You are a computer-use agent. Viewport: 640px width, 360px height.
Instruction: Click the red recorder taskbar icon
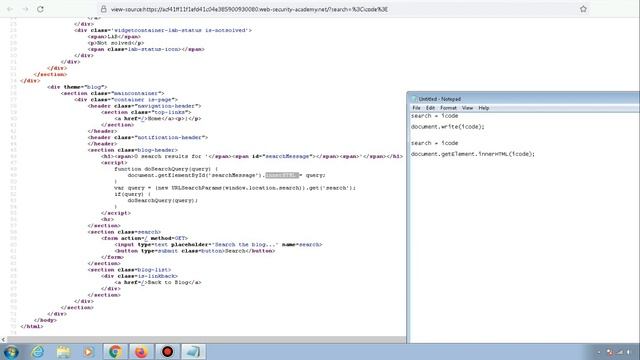pyautogui.click(x=167, y=351)
